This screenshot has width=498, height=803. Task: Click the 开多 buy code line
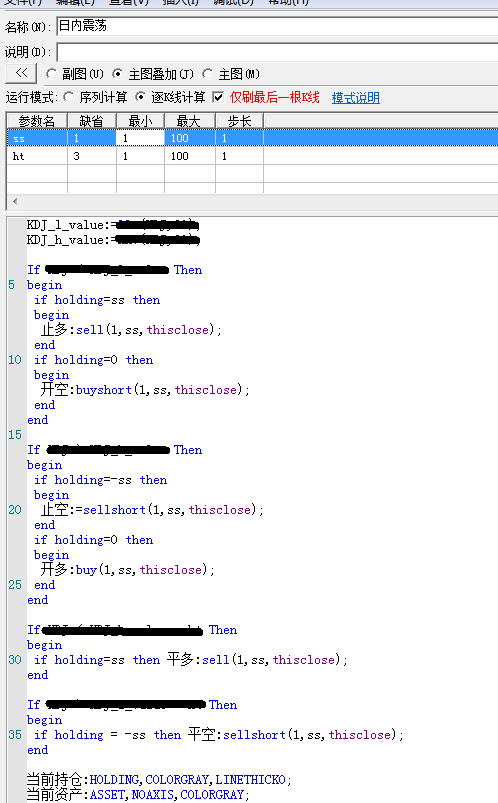128,569
